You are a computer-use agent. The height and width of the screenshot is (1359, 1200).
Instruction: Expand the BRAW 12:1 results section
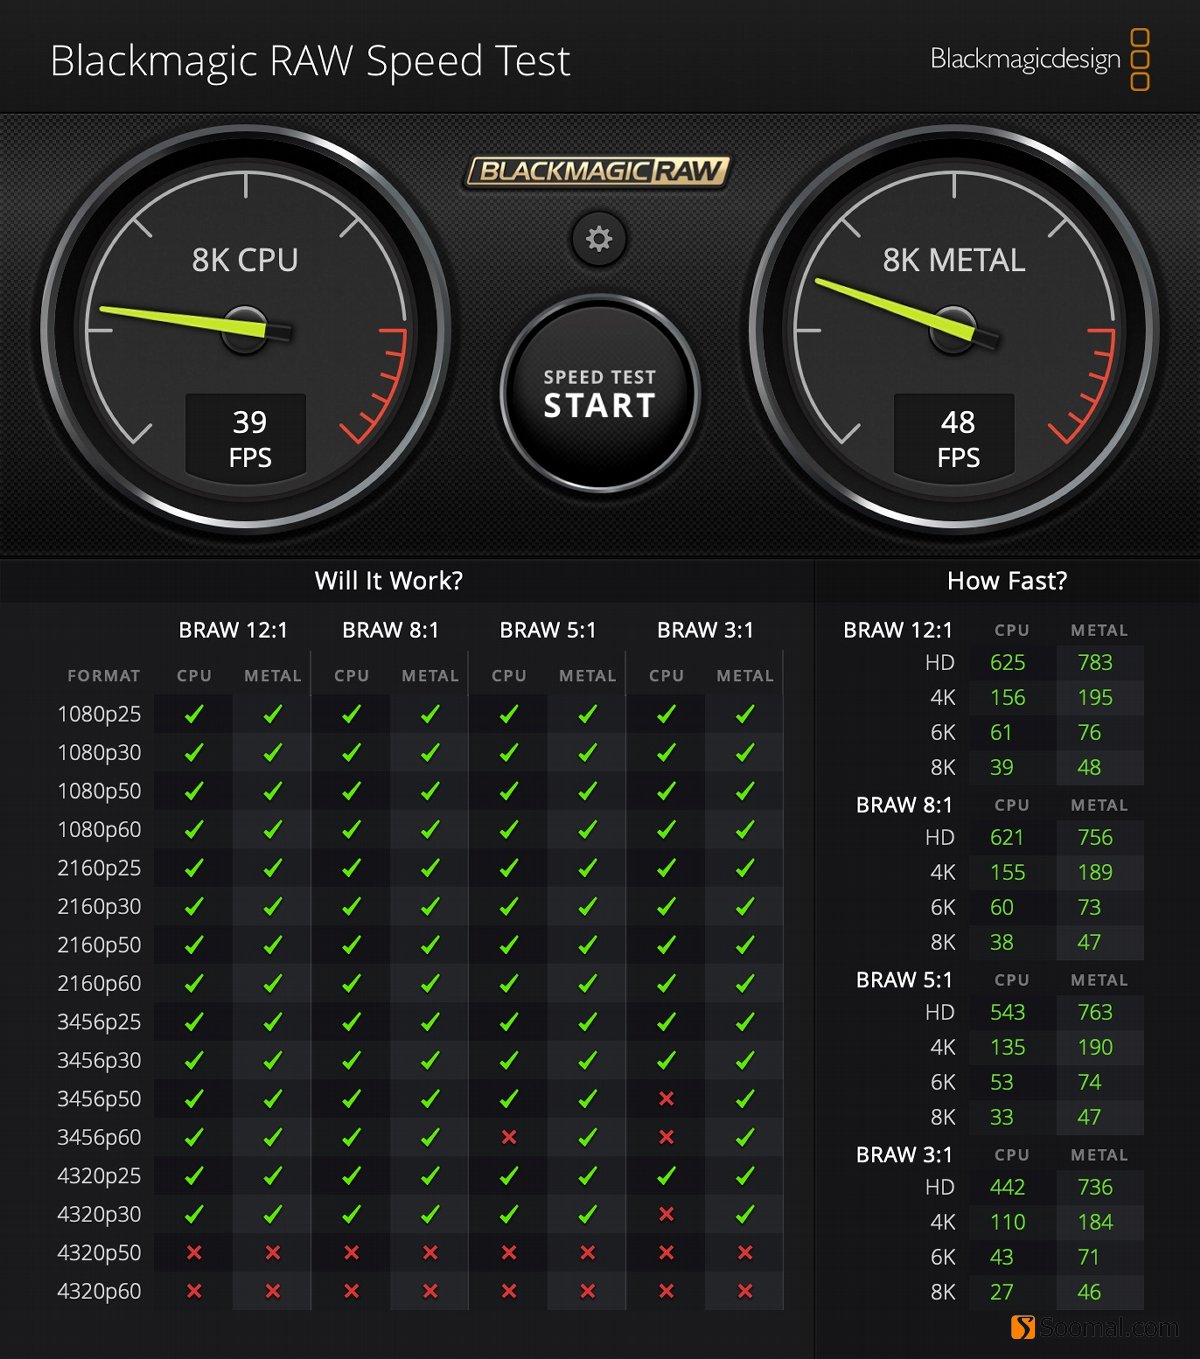pyautogui.click(x=898, y=629)
